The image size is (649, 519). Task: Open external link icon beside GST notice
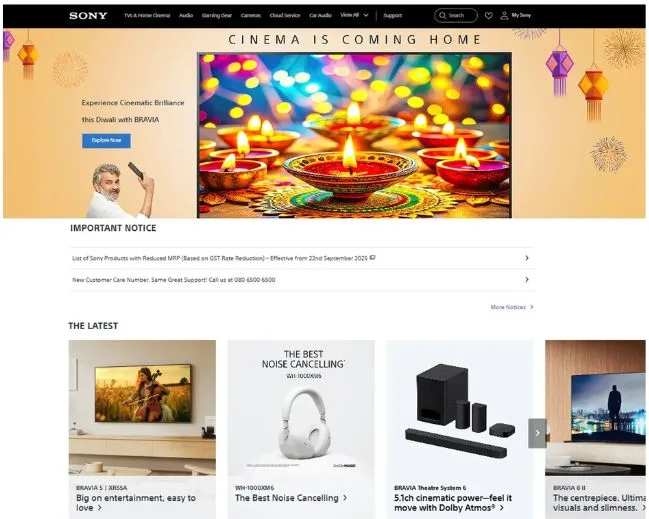372,257
